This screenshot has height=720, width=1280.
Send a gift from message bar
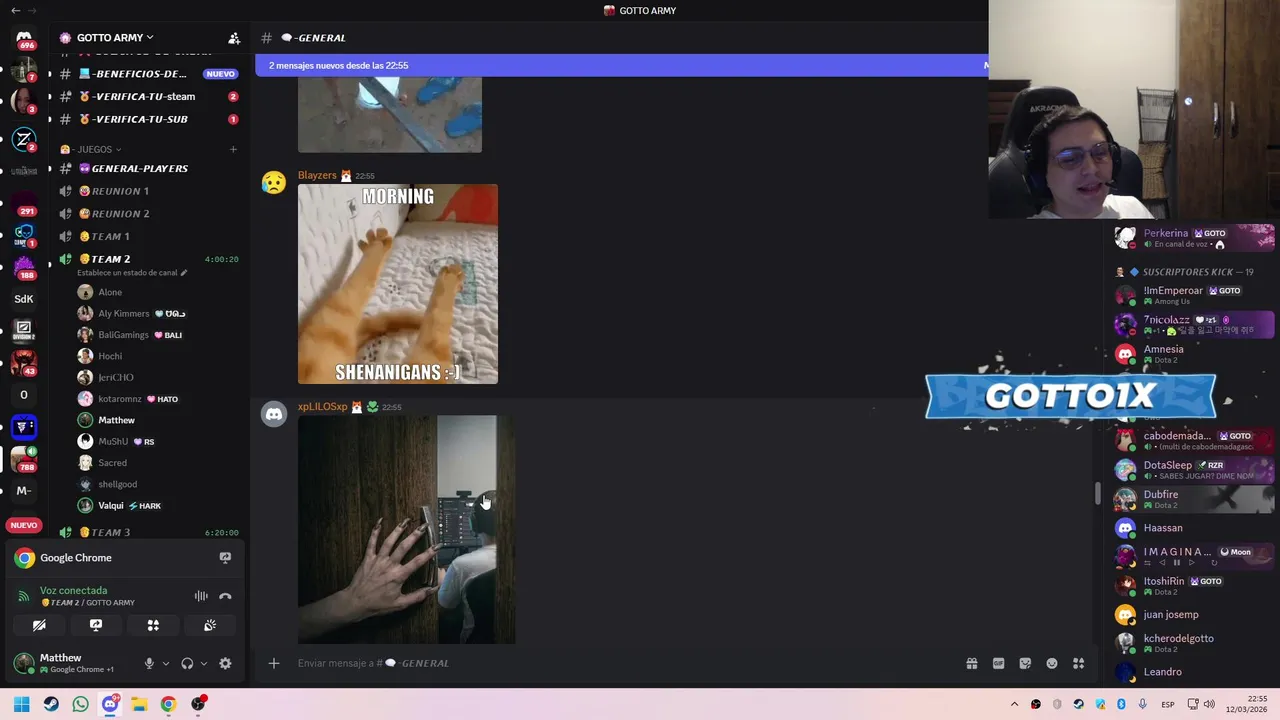pos(971,663)
